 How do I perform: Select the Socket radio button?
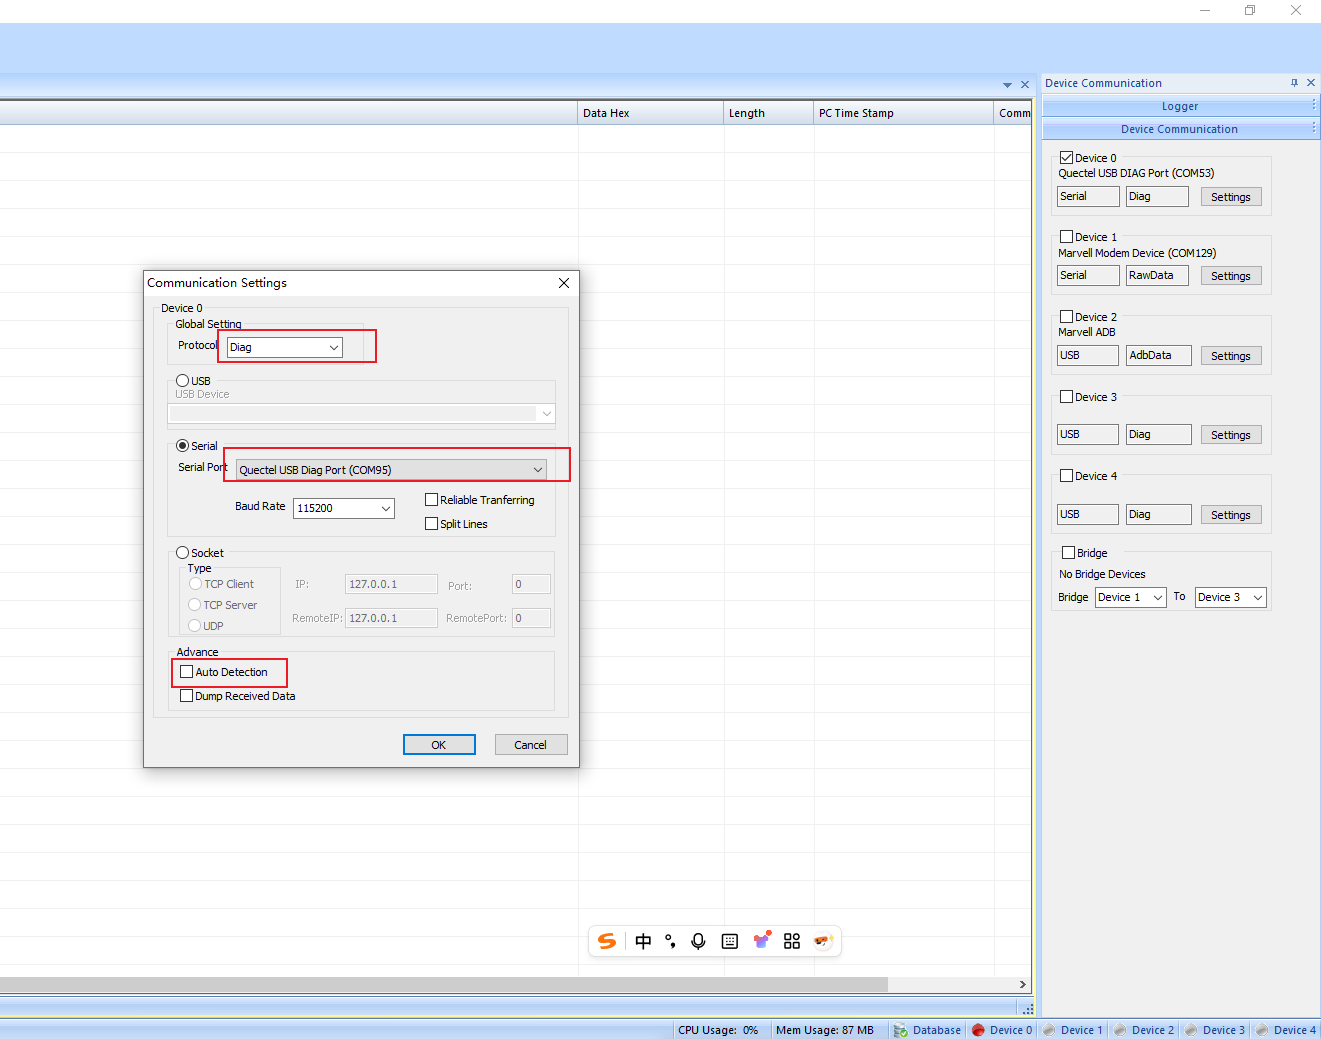point(182,553)
